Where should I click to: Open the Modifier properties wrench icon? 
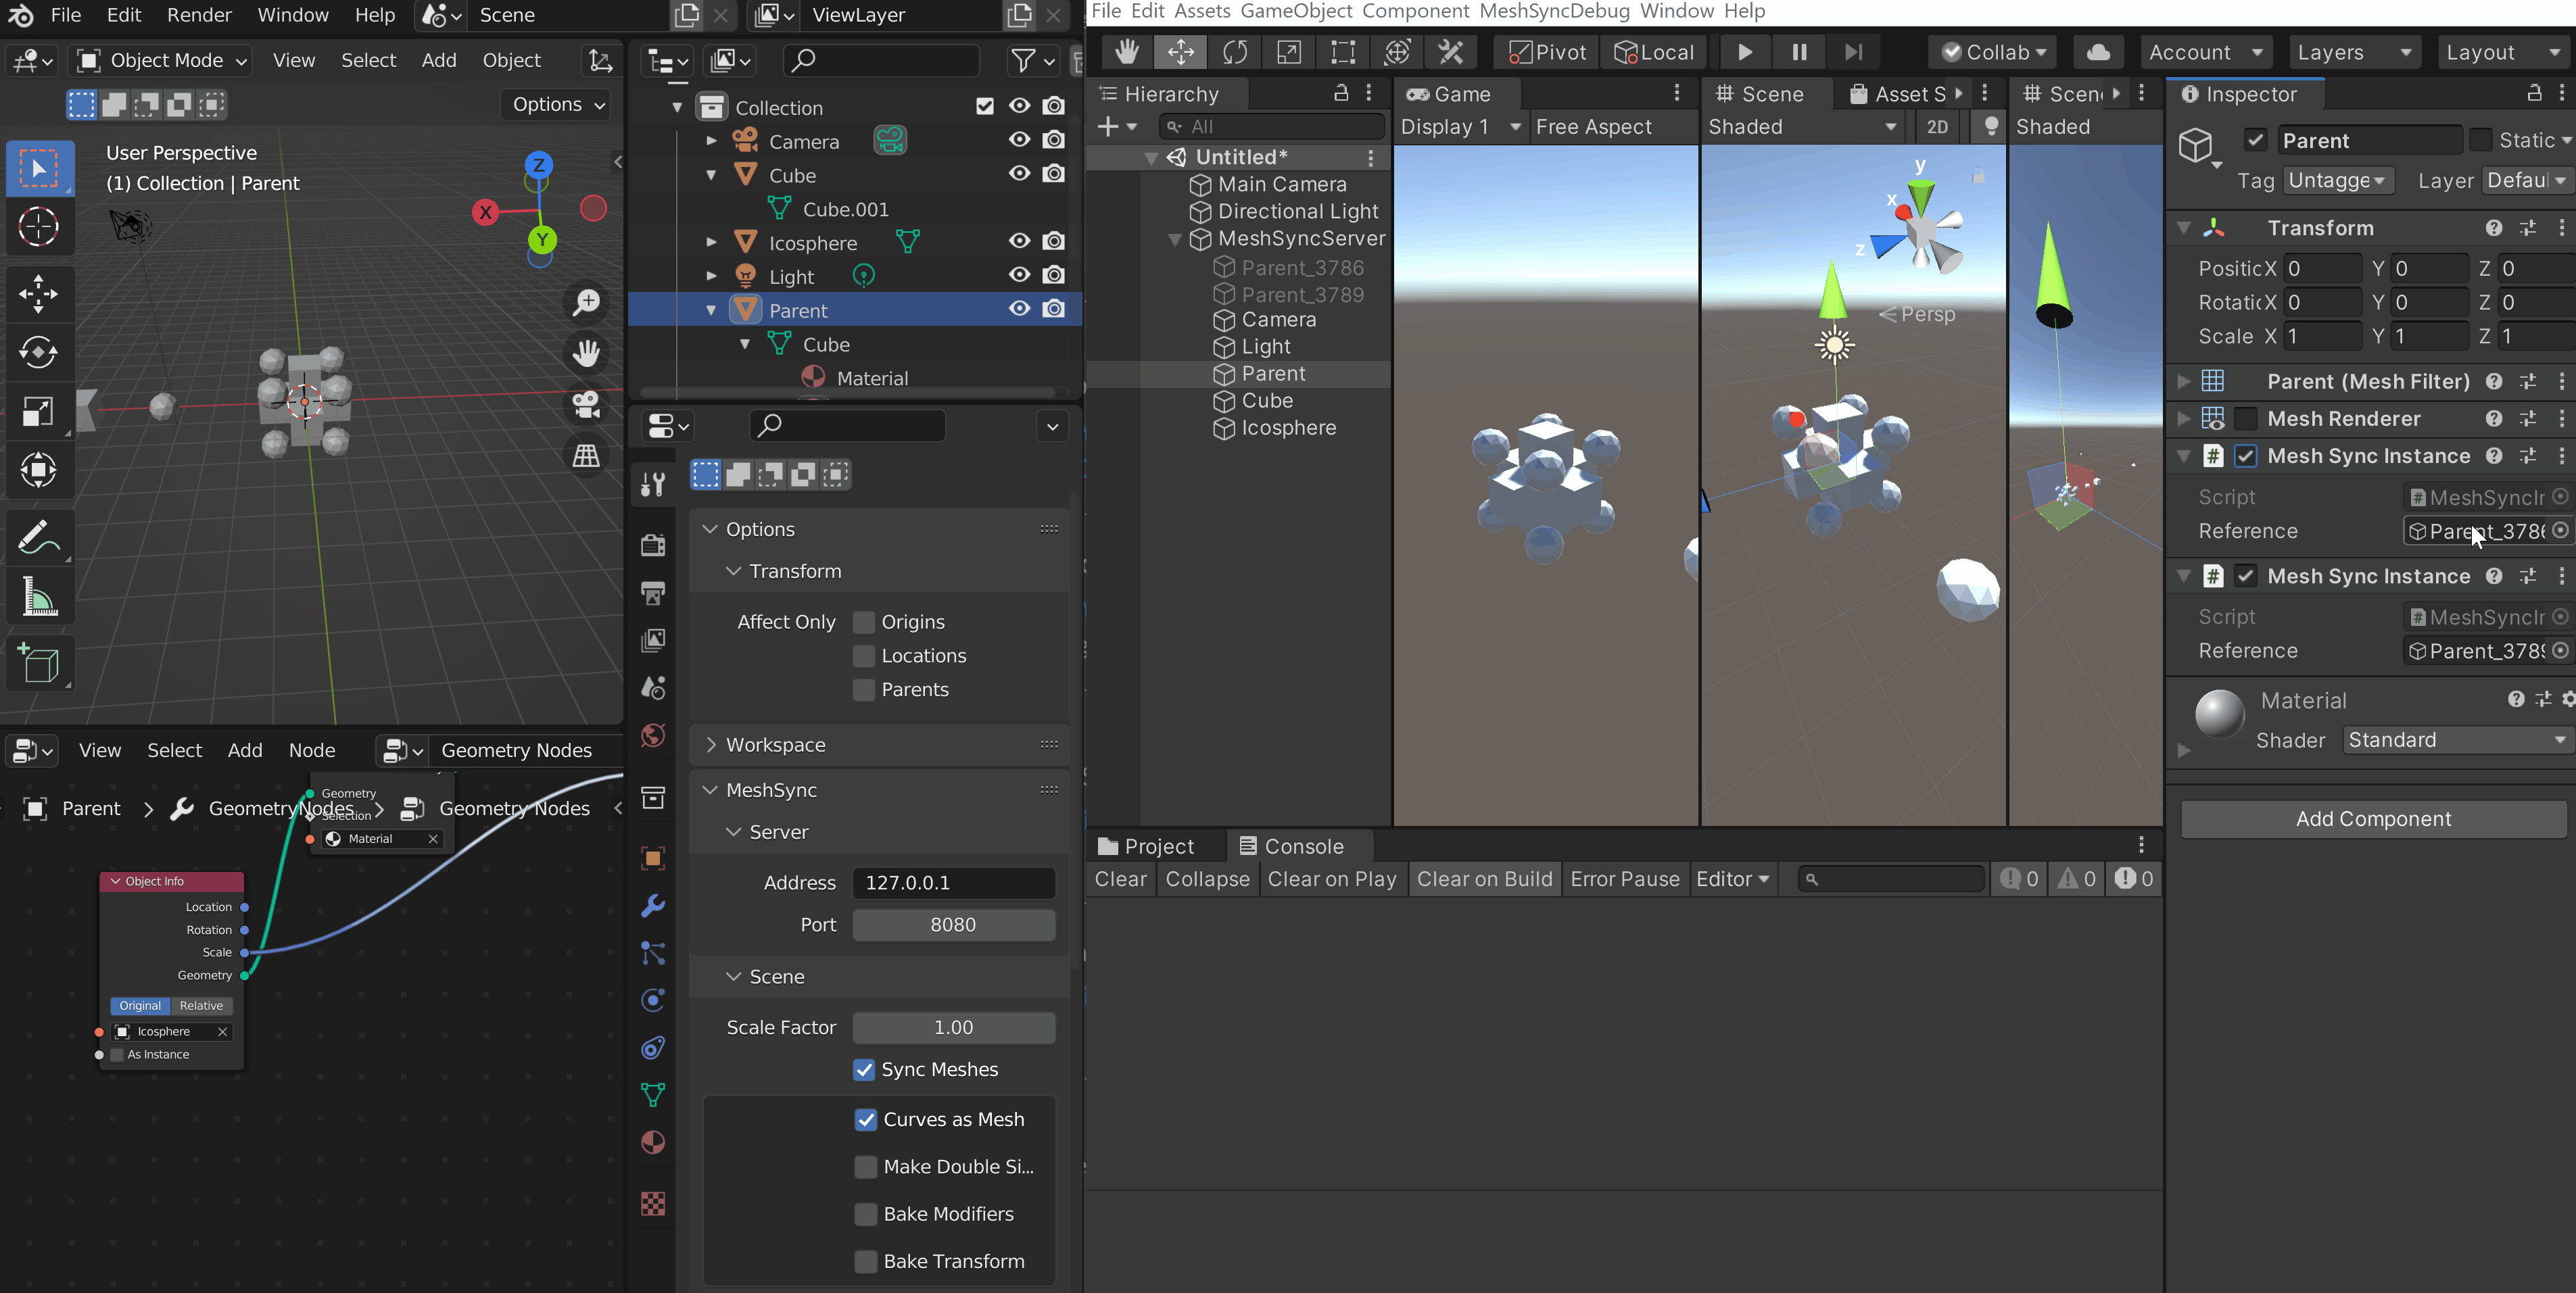pyautogui.click(x=653, y=906)
